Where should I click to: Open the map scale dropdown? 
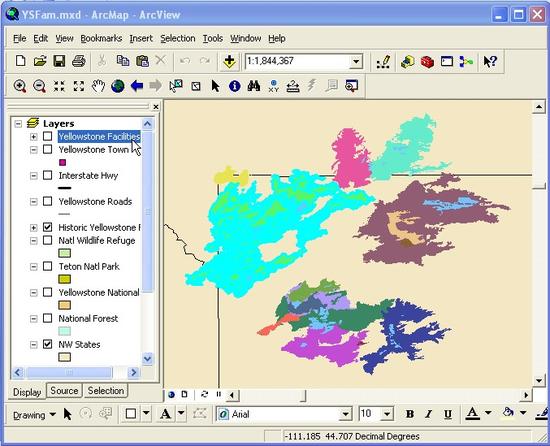coord(356,62)
